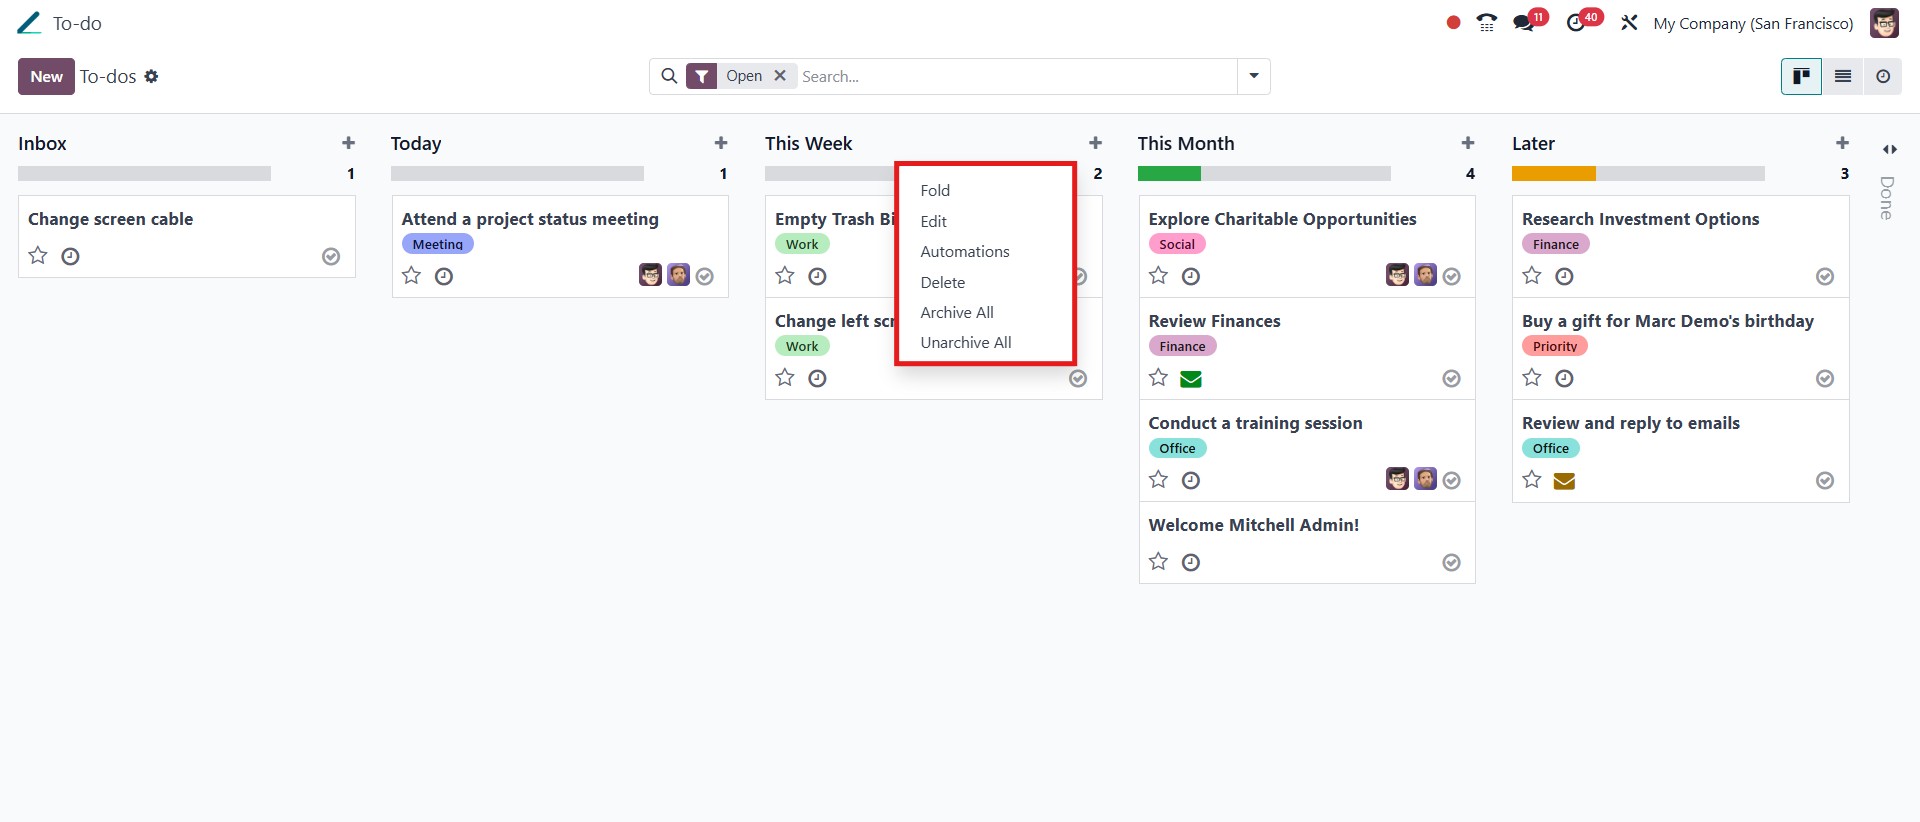Viewport: 1920px width, 822px height.
Task: Focus the Search input field
Action: click(x=1015, y=77)
